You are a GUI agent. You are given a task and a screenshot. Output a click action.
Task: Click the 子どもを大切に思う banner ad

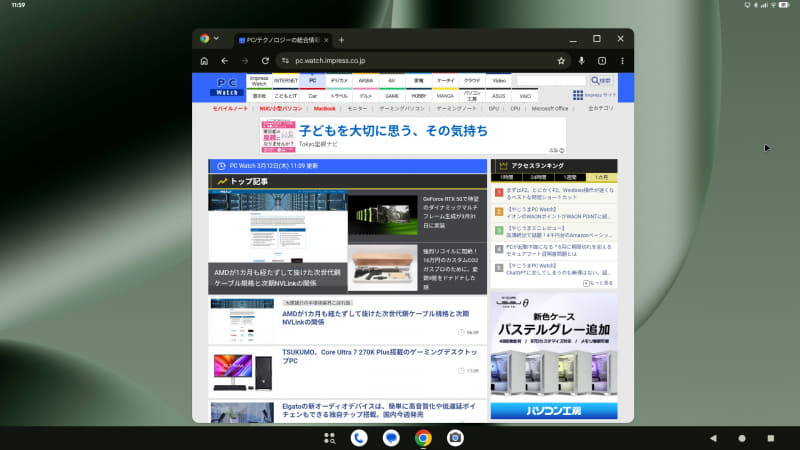click(x=413, y=136)
